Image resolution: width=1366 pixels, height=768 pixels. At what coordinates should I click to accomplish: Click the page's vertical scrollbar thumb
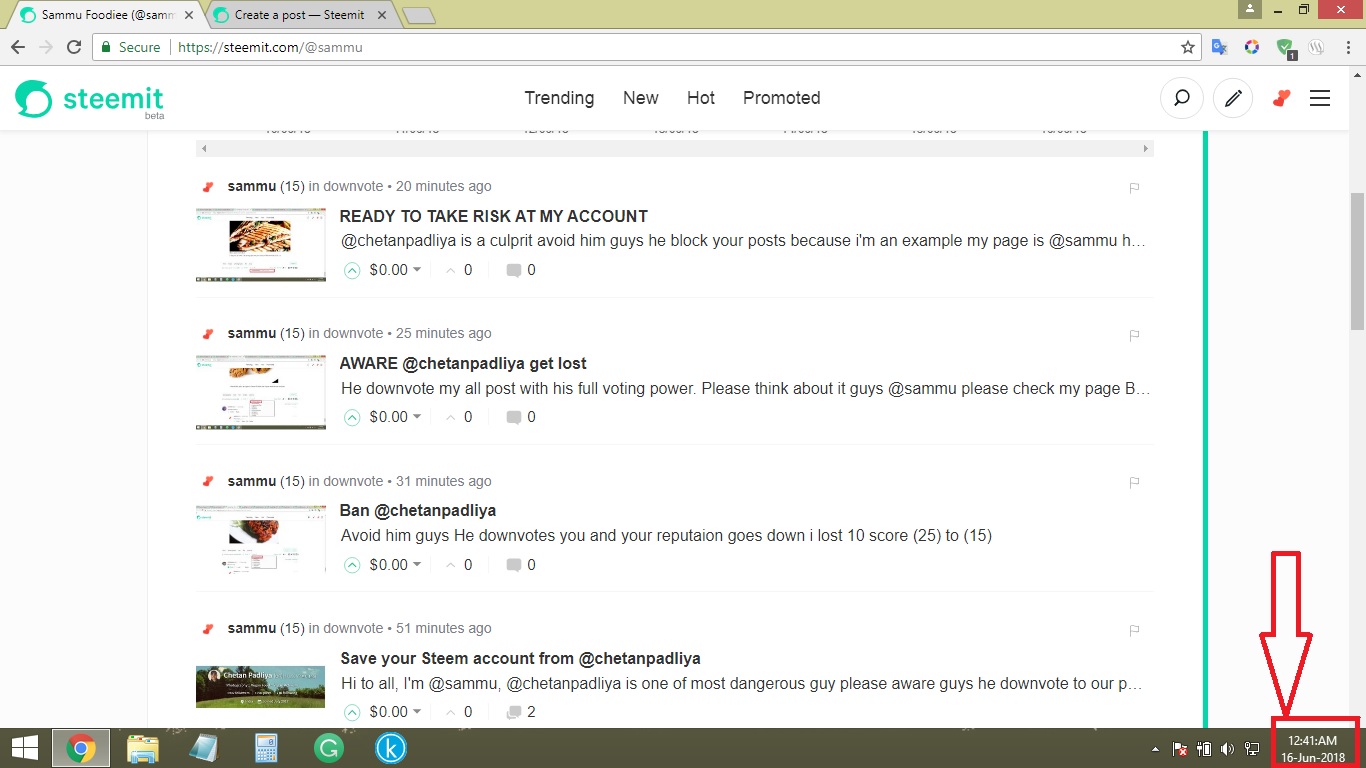tap(1357, 260)
